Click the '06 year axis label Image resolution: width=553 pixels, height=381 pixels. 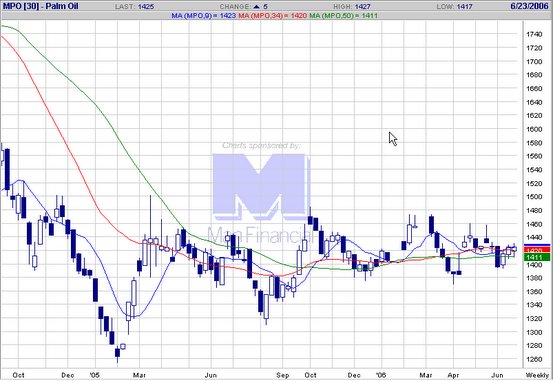[381, 375]
